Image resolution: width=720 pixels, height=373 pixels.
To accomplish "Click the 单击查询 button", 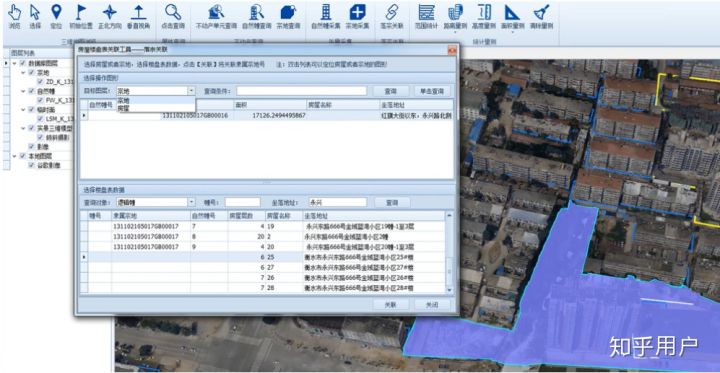I will pos(432,91).
